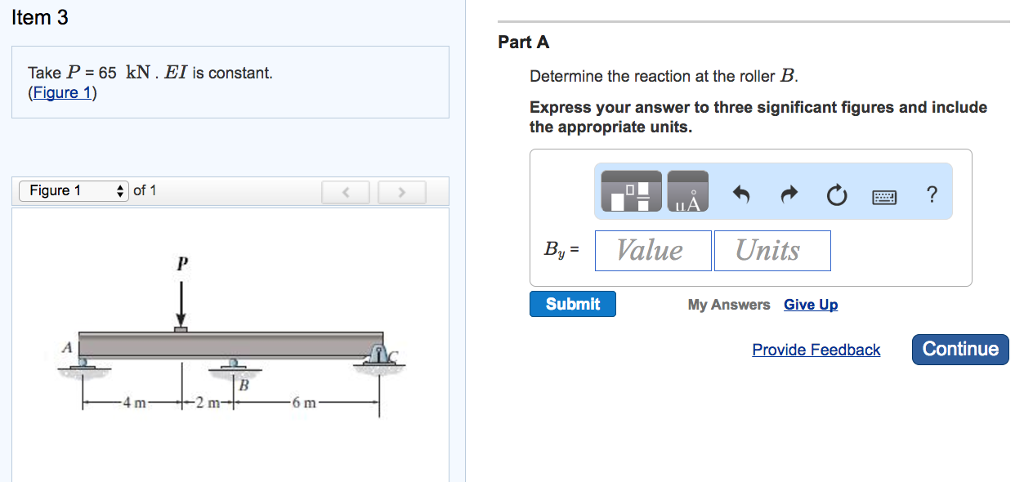Click the Give Up link

coord(810,305)
